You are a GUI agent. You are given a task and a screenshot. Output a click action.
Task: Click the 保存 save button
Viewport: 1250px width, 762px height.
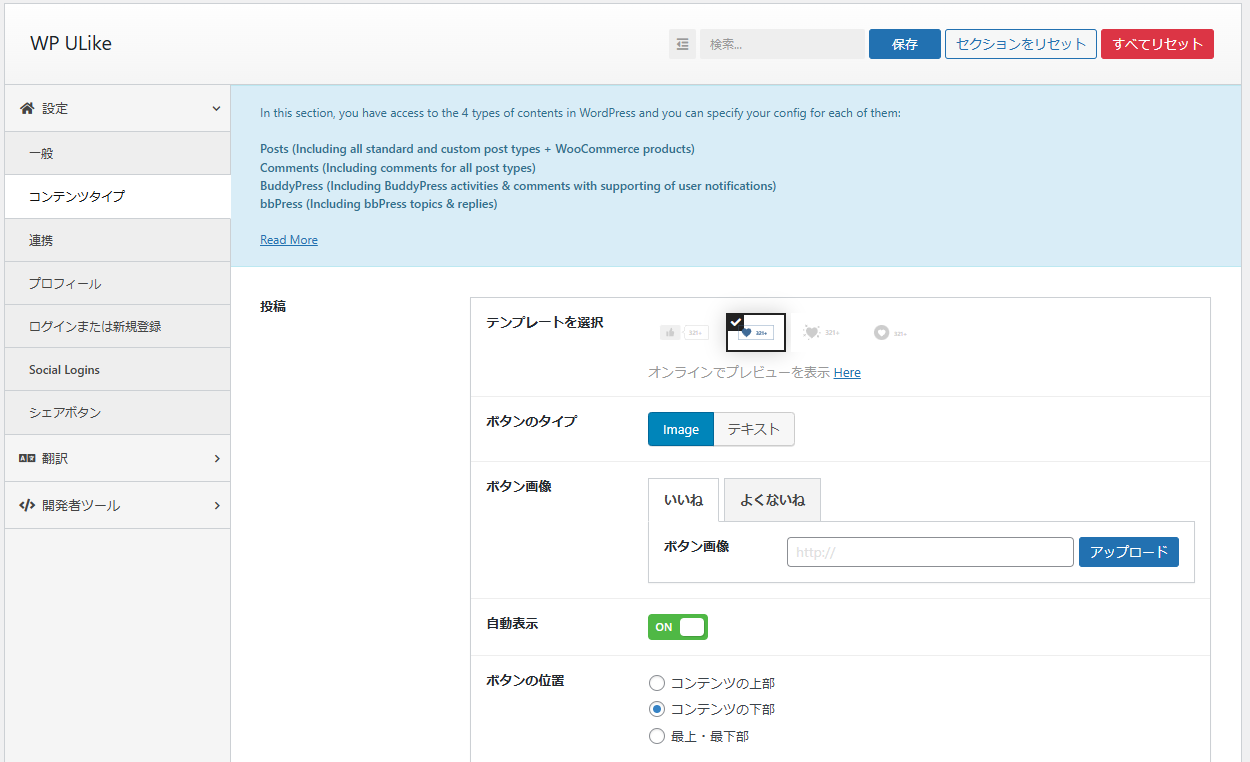904,43
